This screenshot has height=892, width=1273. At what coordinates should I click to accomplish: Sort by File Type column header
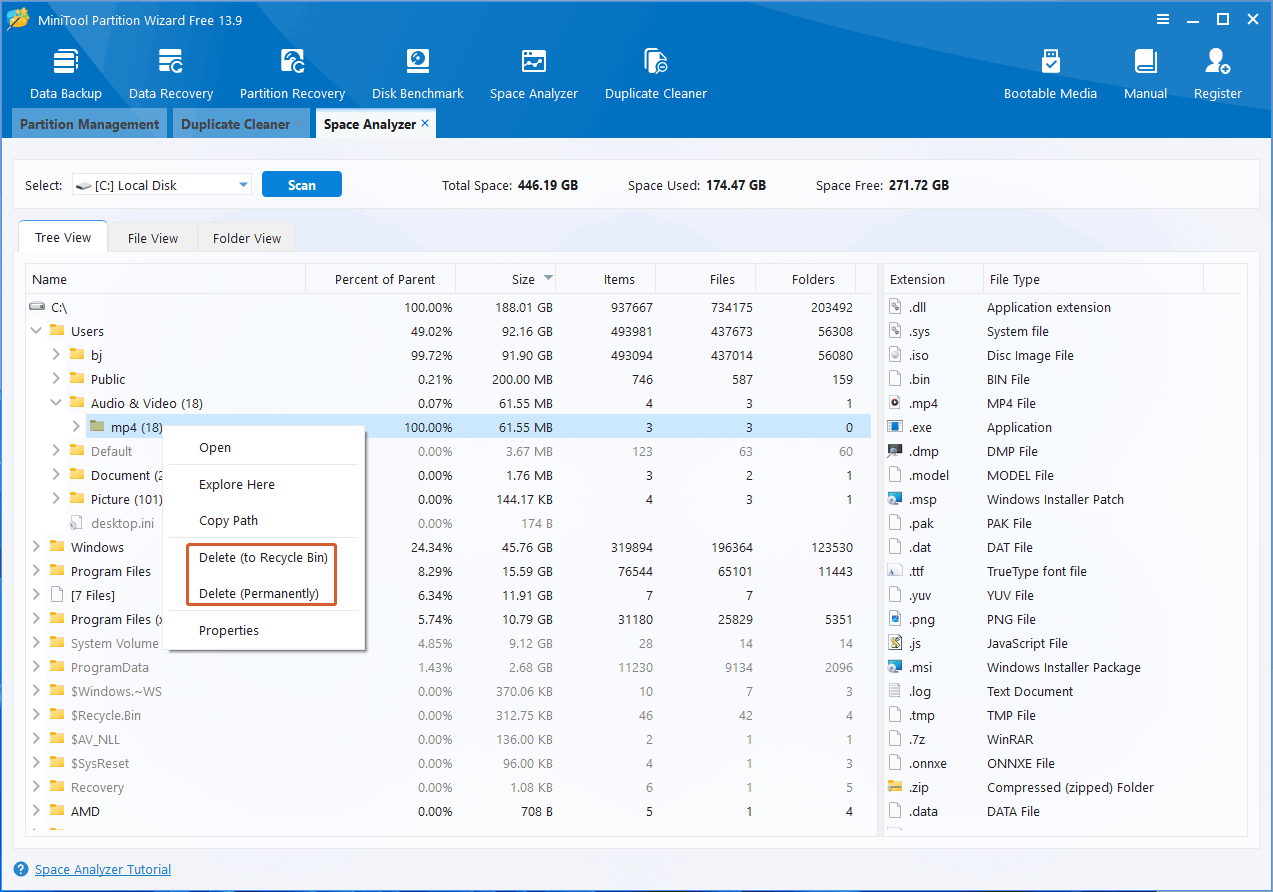1092,279
